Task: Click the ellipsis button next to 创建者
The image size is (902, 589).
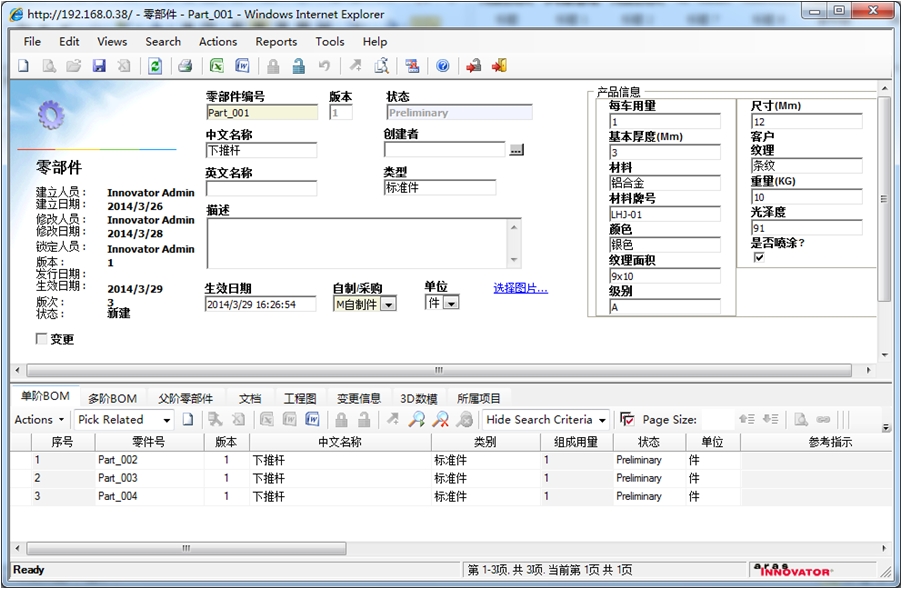Action: 516,150
